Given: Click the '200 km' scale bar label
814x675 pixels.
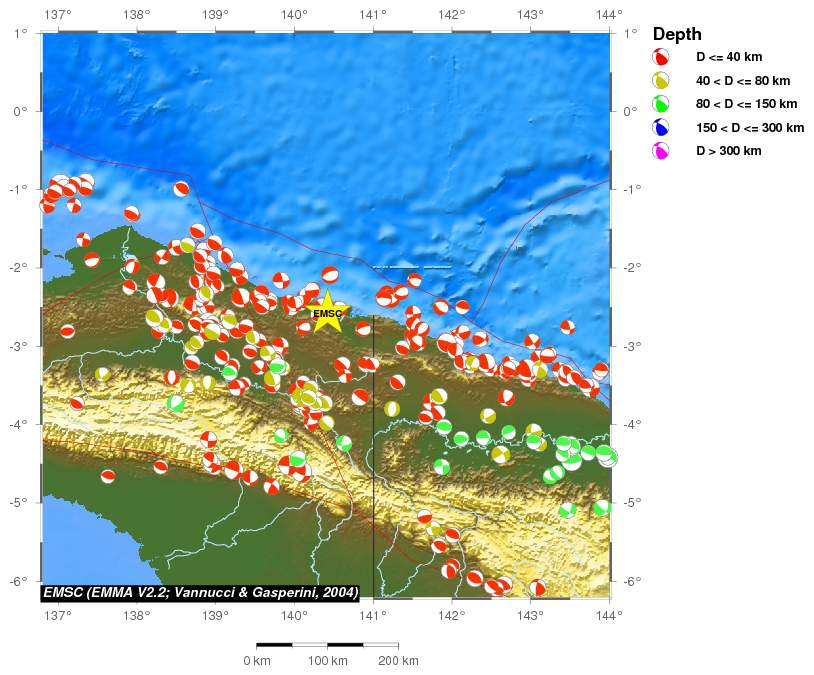Looking at the screenshot, I should click(x=398, y=661).
